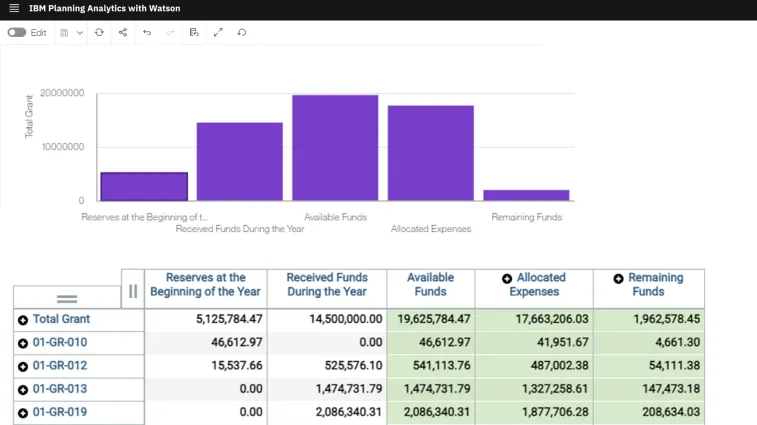Select the Received Funds During the Year header
Viewport: 757px width, 425px height.
[x=327, y=285]
